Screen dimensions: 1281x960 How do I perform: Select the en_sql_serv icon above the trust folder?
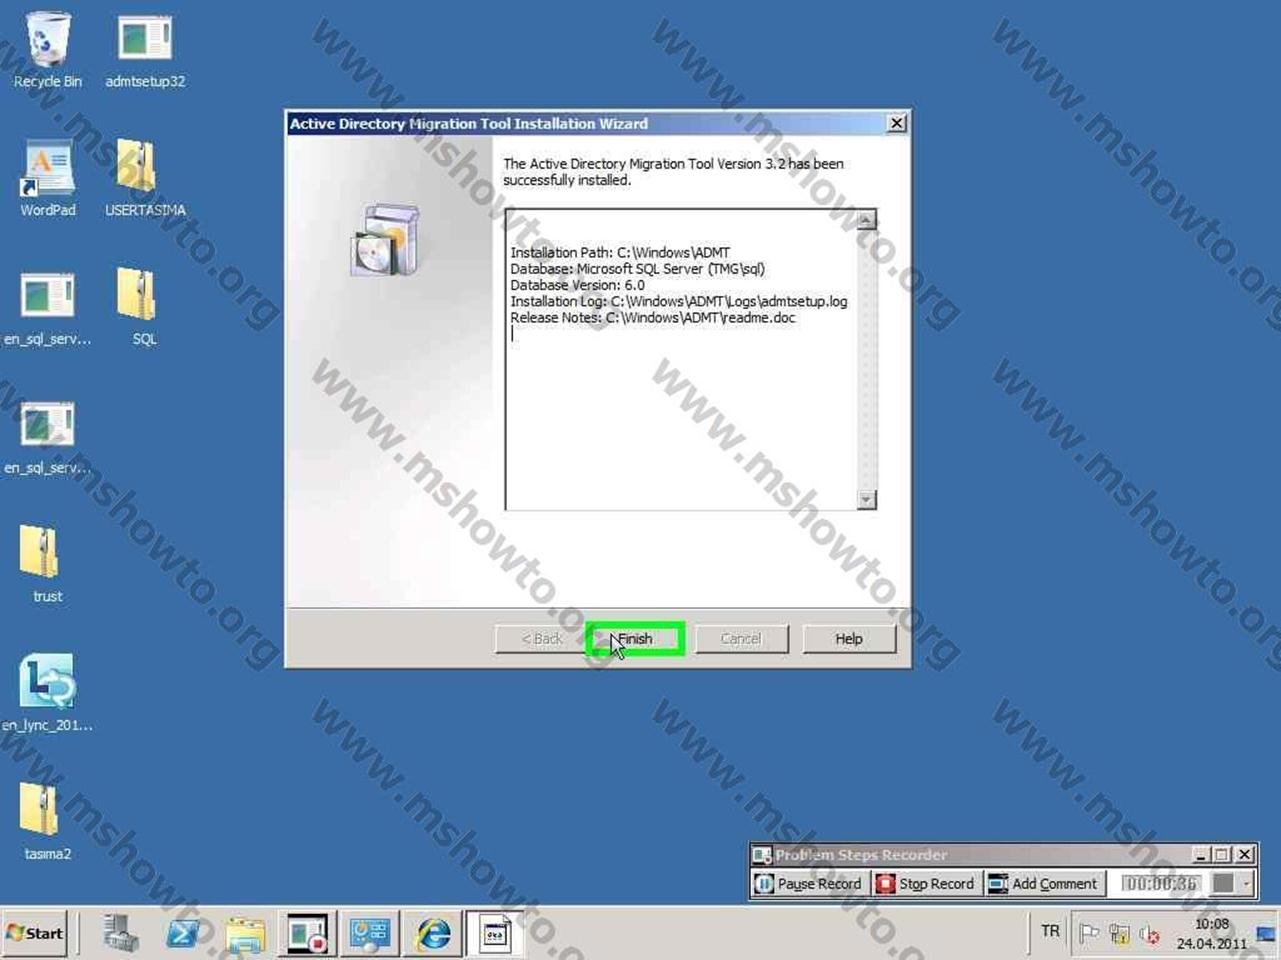point(47,437)
